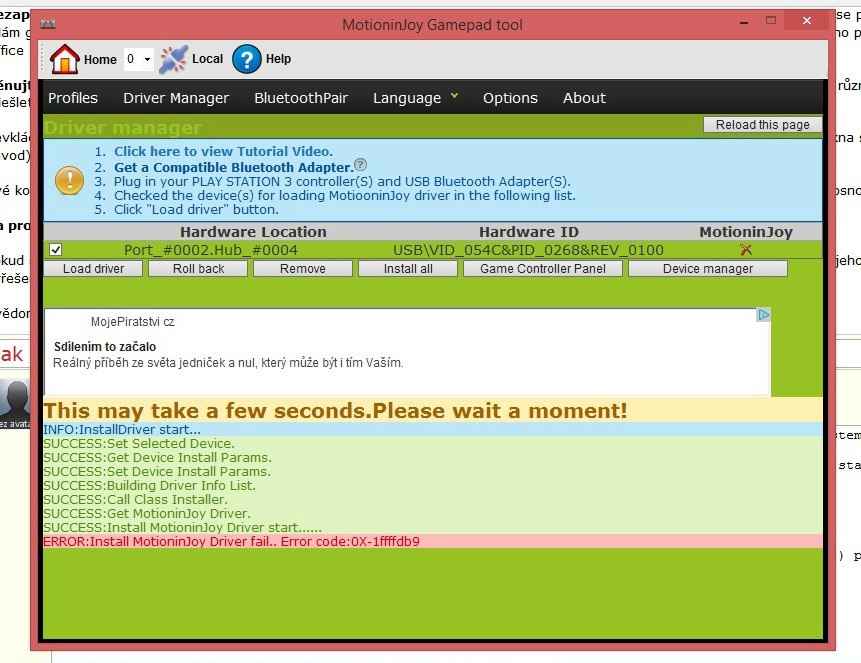The height and width of the screenshot is (663, 861).
Task: Click step 4 Checked the device(s) text
Action: (345, 196)
